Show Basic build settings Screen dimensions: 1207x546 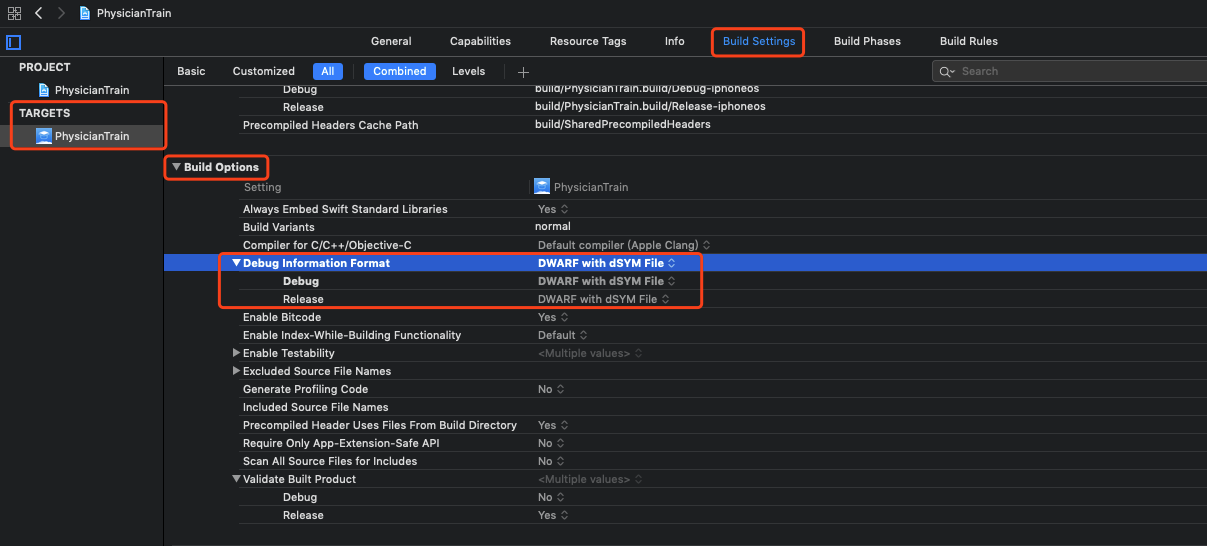(191, 71)
